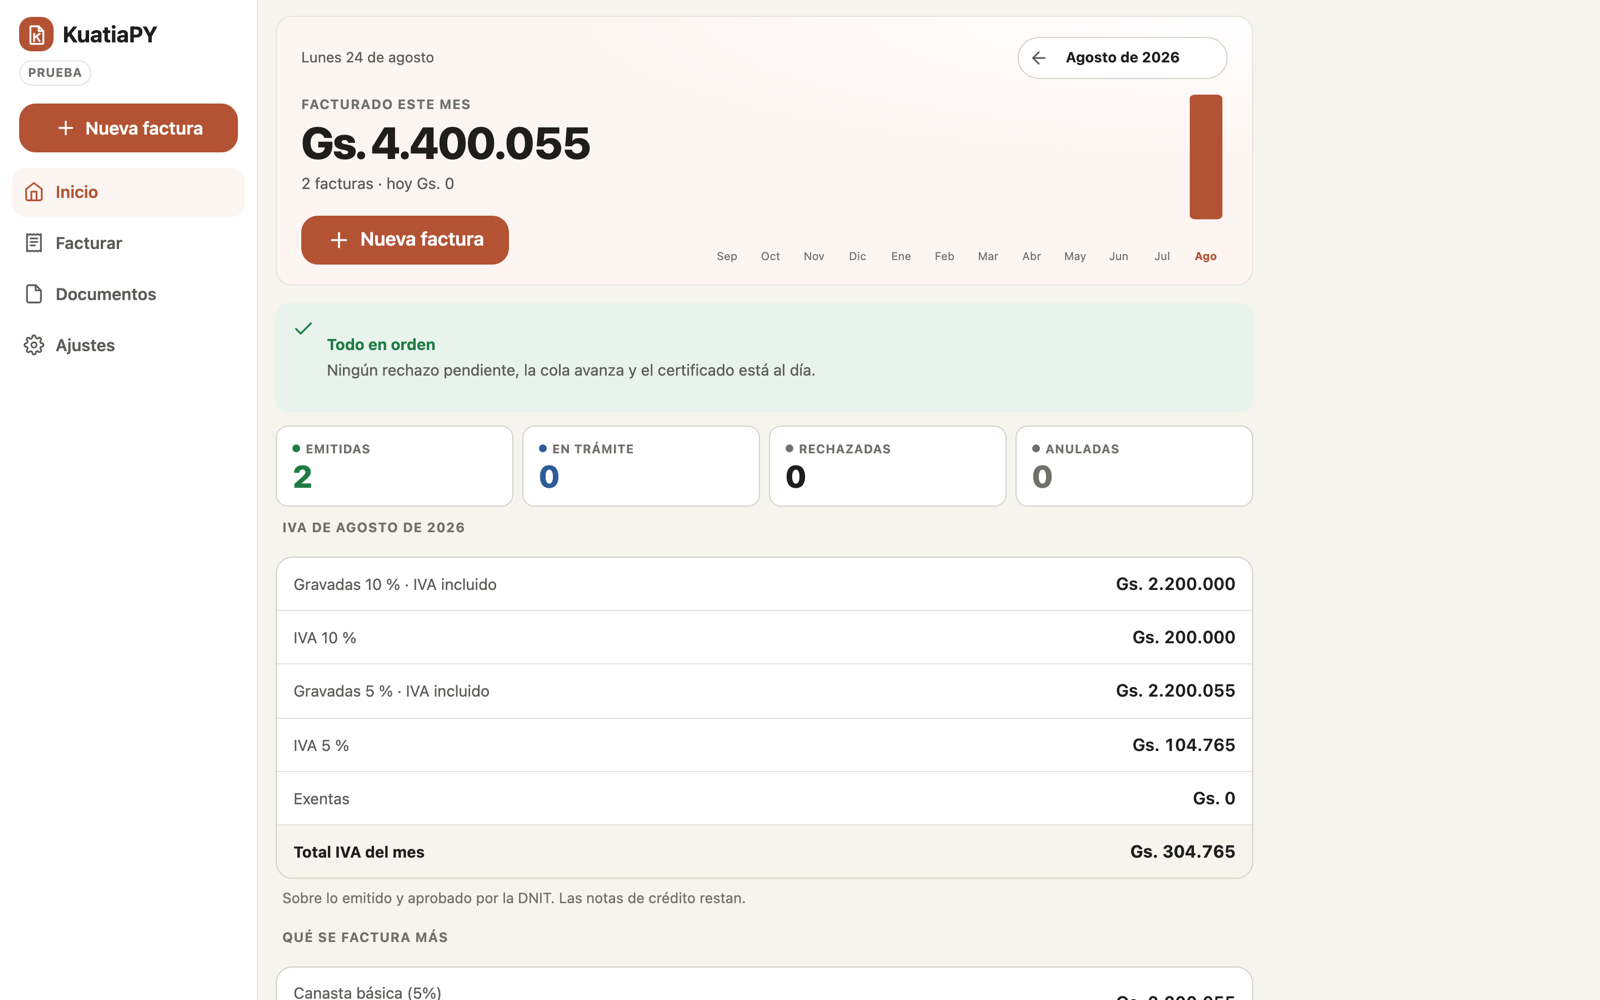
Task: Select the Ene month label in chart
Action: click(901, 257)
